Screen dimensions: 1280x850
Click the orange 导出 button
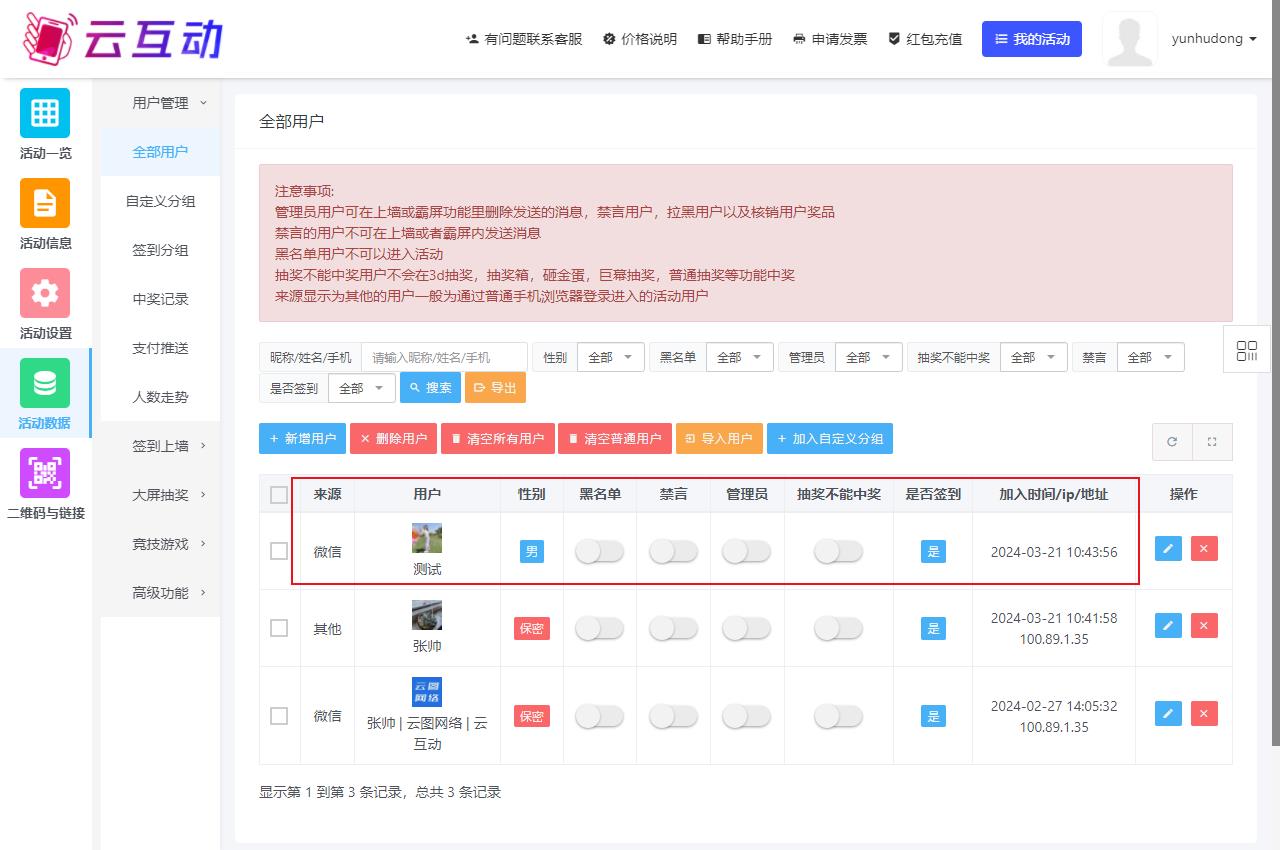495,388
